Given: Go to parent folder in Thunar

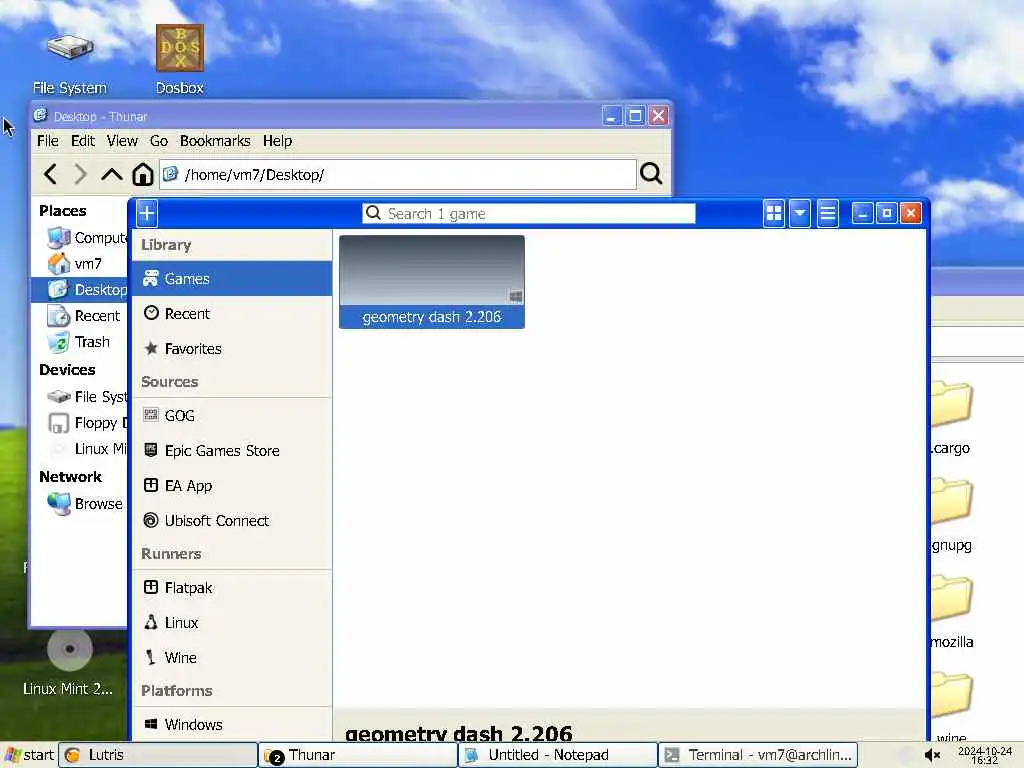Looking at the screenshot, I should 112,174.
